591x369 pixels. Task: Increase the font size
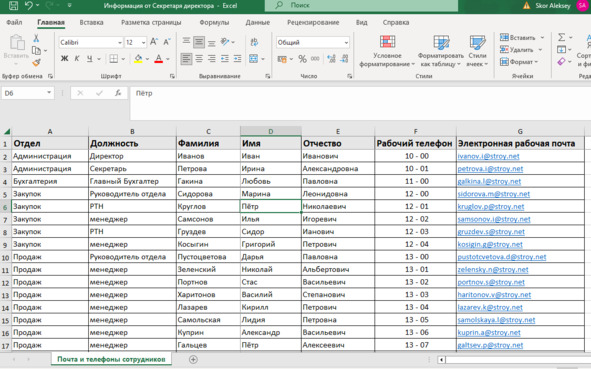click(x=154, y=42)
